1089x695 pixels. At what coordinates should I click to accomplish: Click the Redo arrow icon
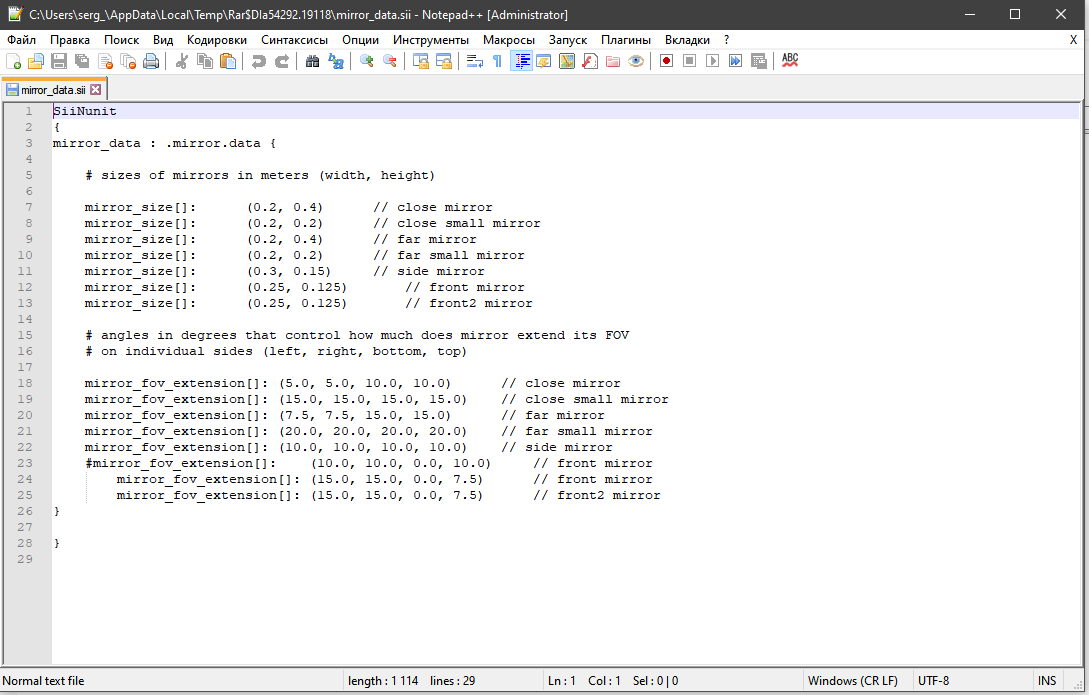[x=281, y=61]
